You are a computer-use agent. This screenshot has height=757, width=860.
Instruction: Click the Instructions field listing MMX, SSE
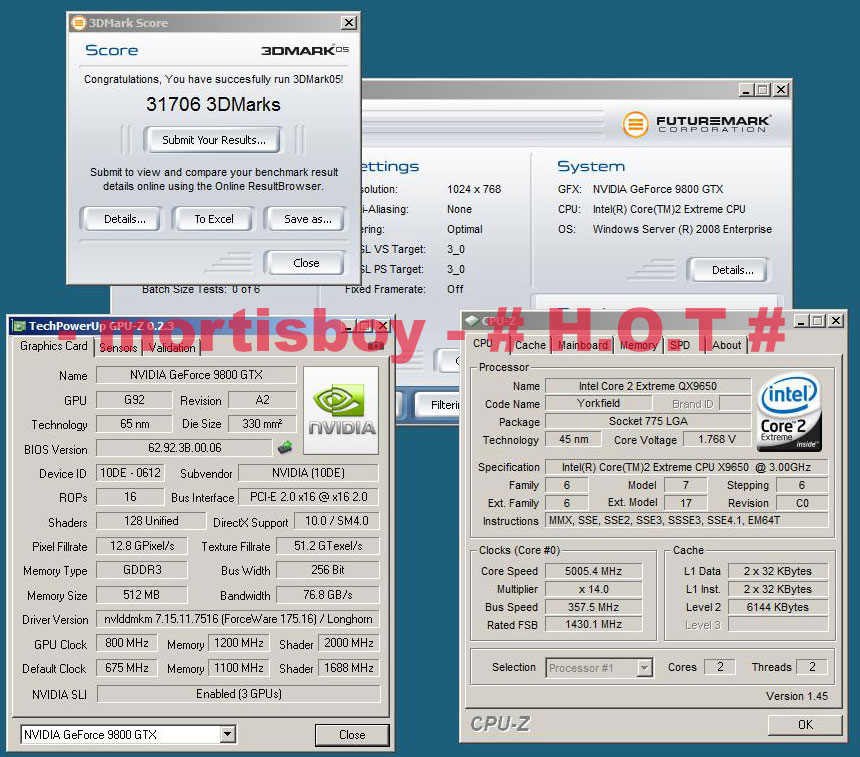pos(686,520)
